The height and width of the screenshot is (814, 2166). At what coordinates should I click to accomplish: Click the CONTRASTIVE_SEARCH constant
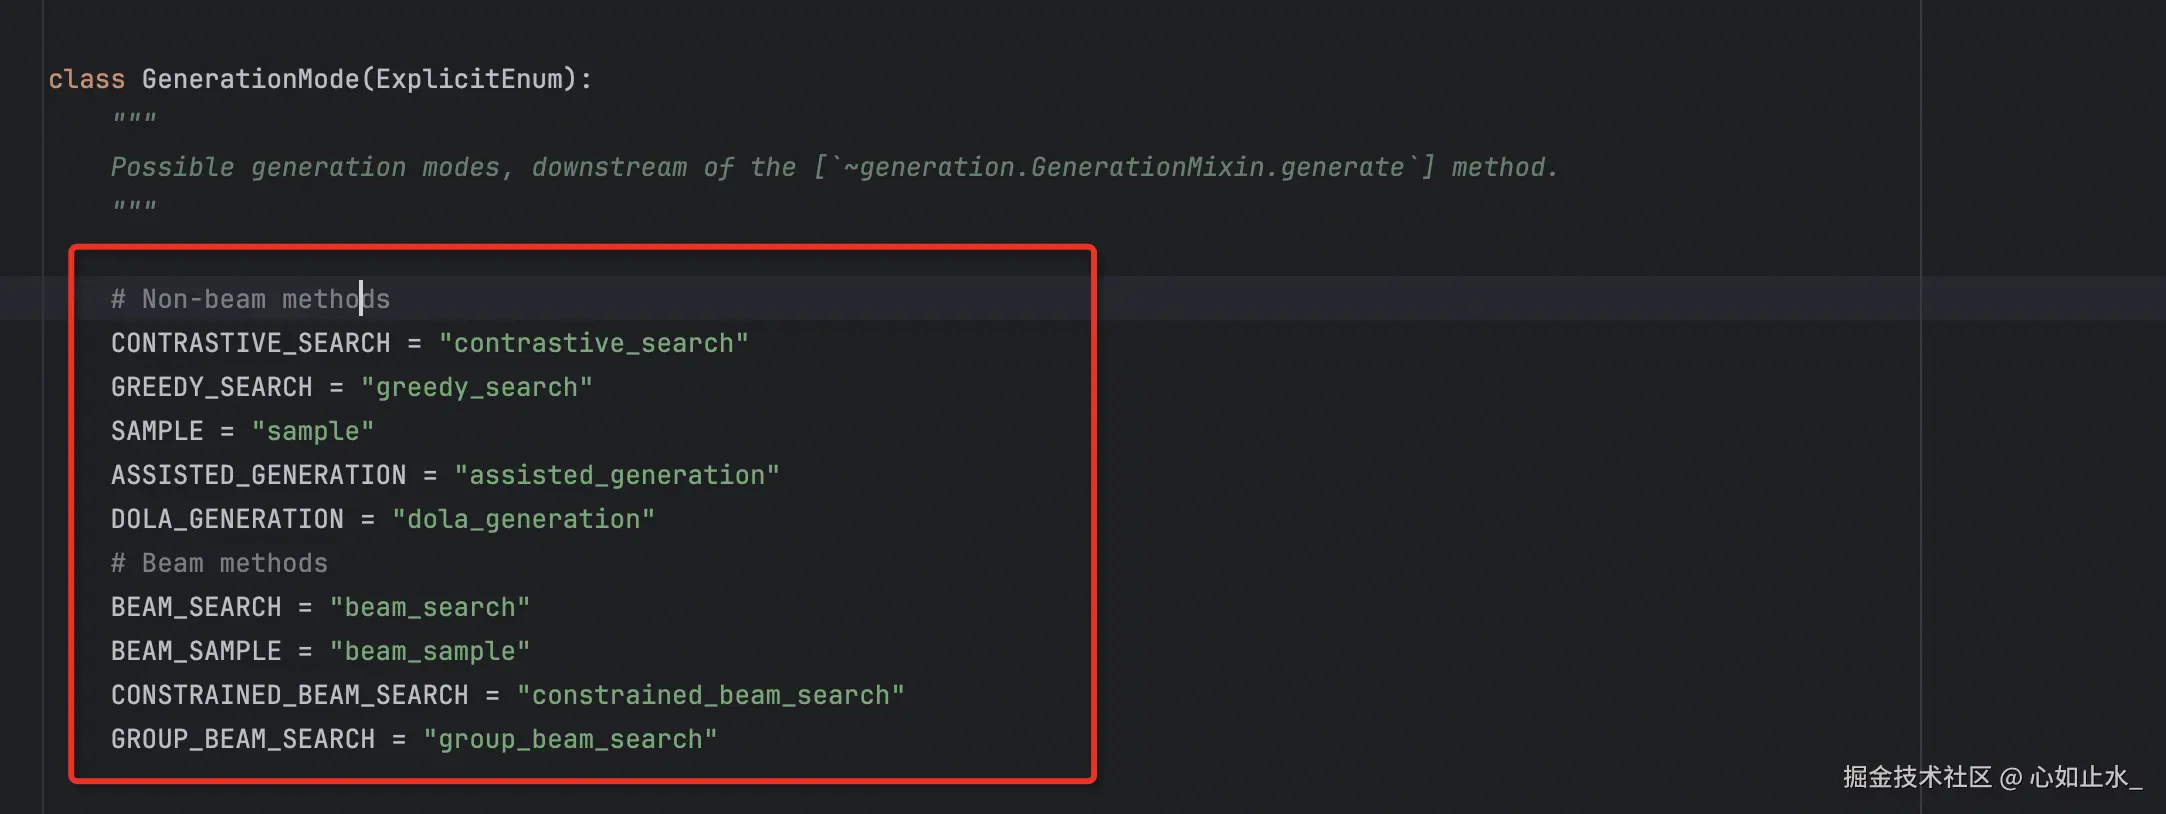[x=250, y=343]
